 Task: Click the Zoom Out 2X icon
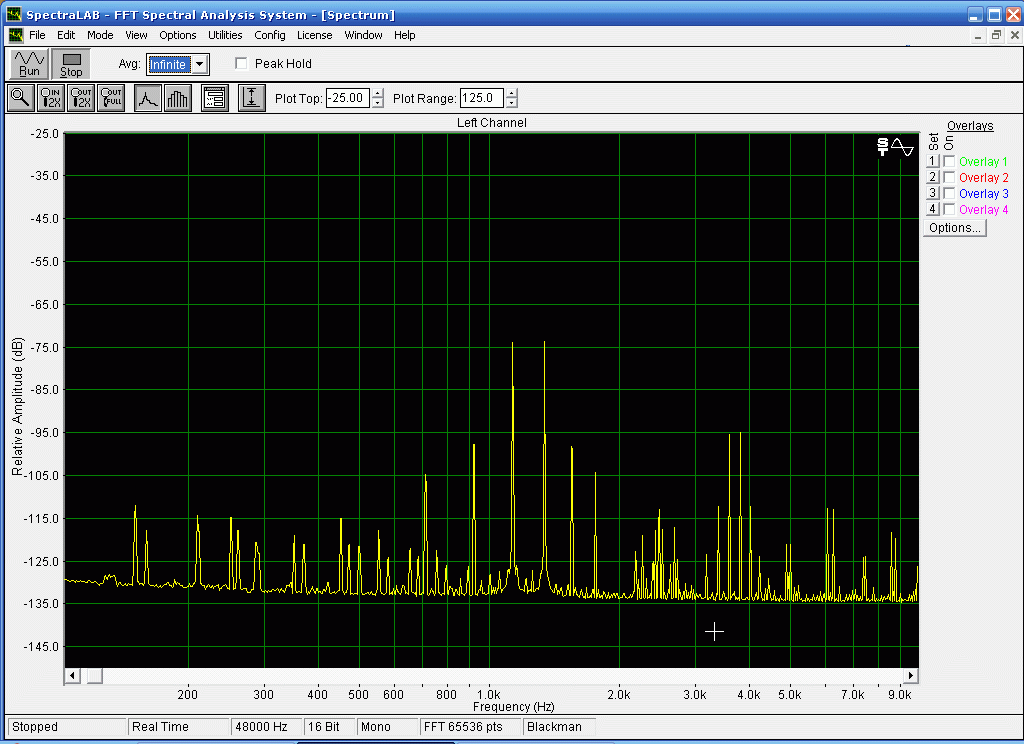tap(81, 98)
